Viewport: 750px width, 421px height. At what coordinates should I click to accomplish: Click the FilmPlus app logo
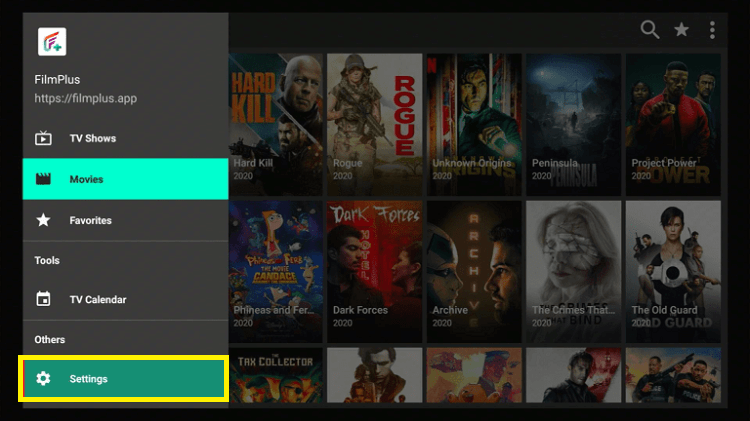52,42
